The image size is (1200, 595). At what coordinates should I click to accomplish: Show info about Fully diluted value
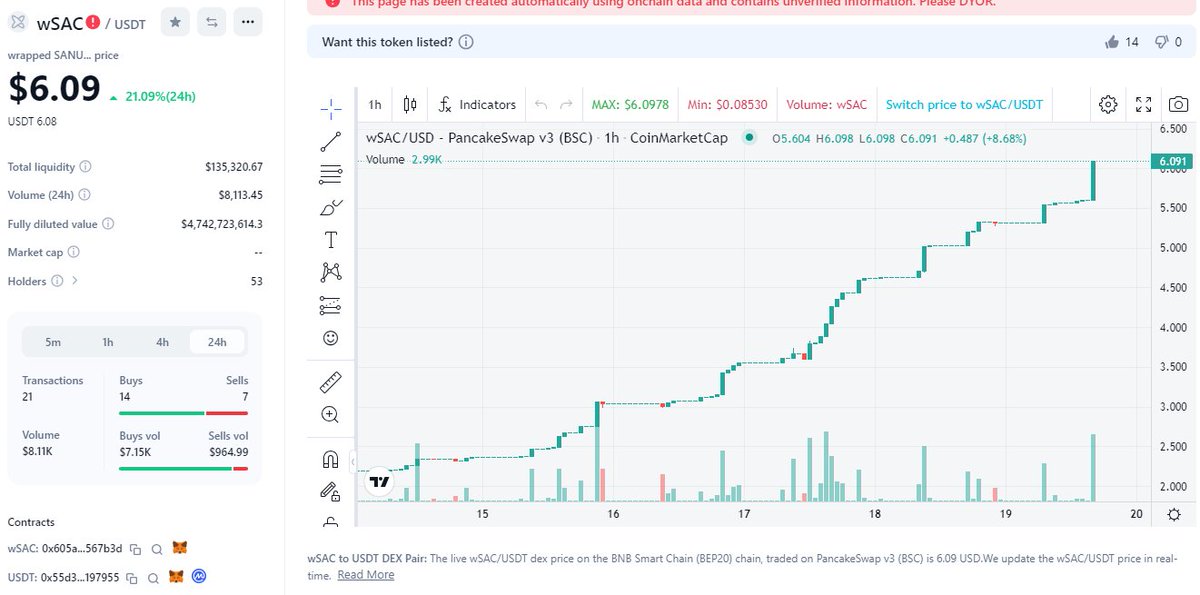pos(108,224)
